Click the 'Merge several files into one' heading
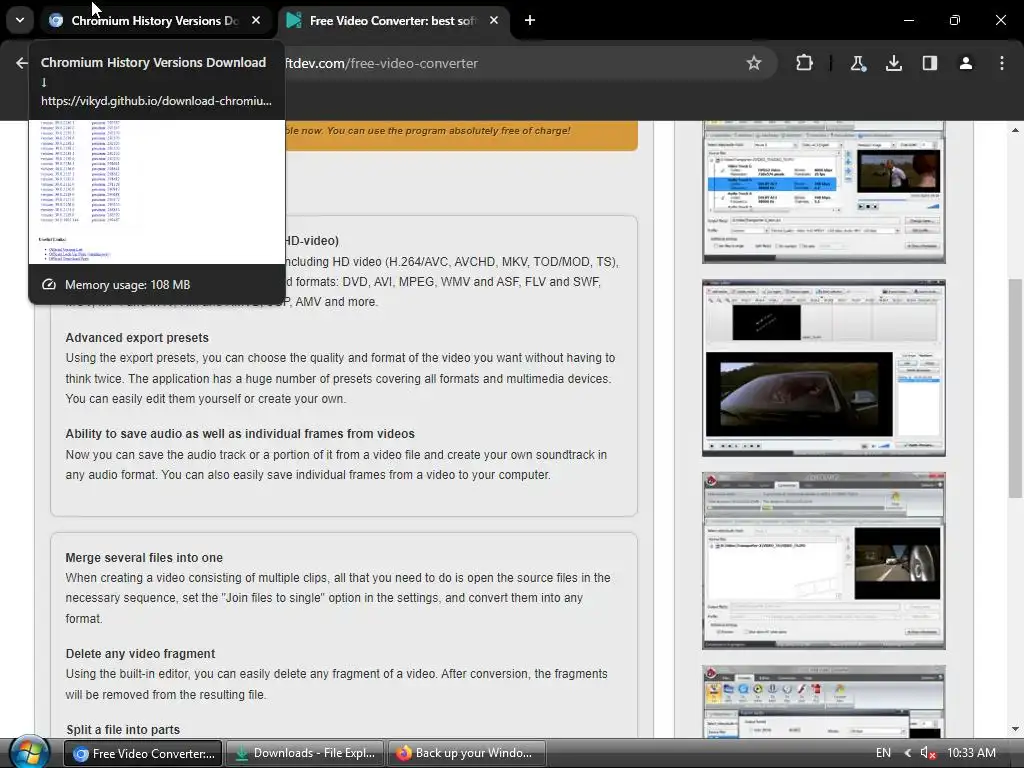 click(144, 558)
